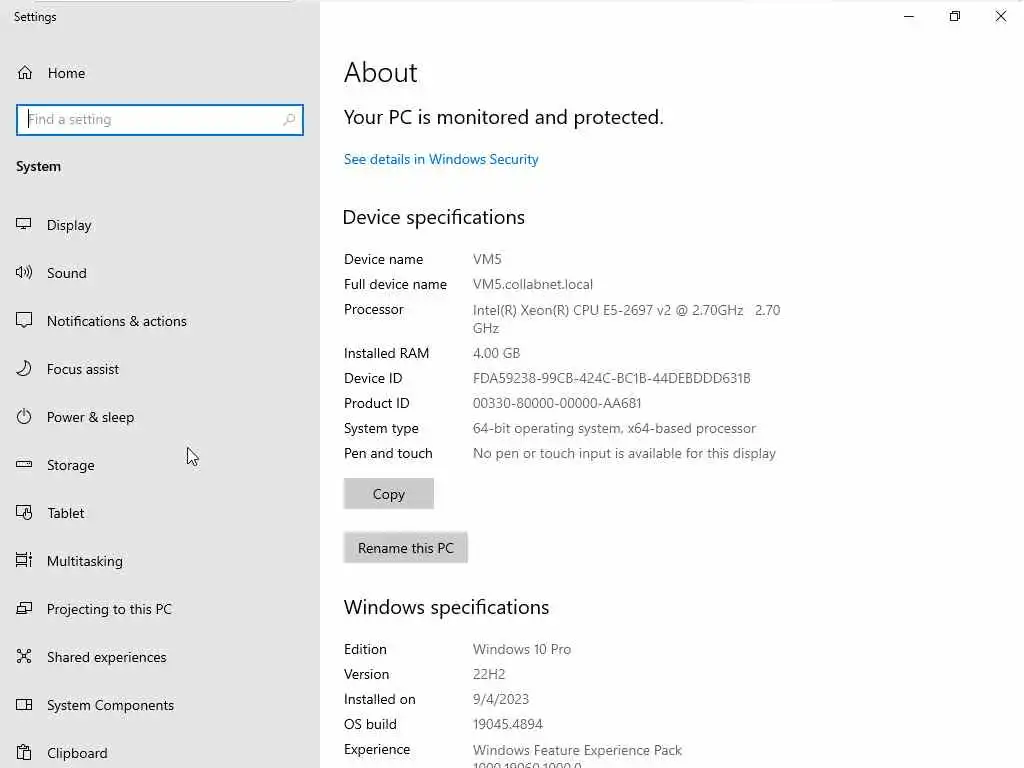Click Rename this PC button
1024x768 pixels.
[x=406, y=548]
